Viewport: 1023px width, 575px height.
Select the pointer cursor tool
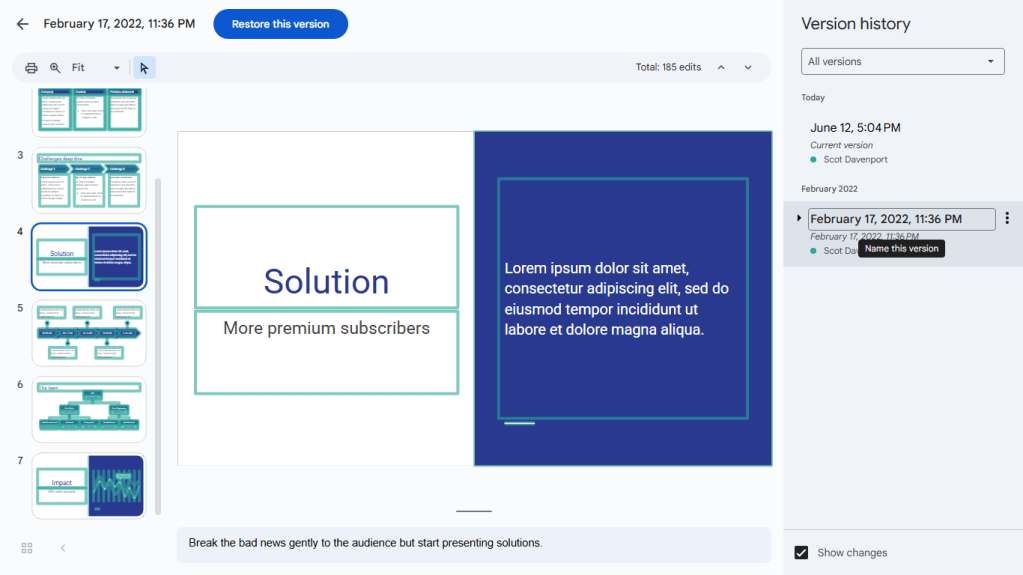point(144,68)
